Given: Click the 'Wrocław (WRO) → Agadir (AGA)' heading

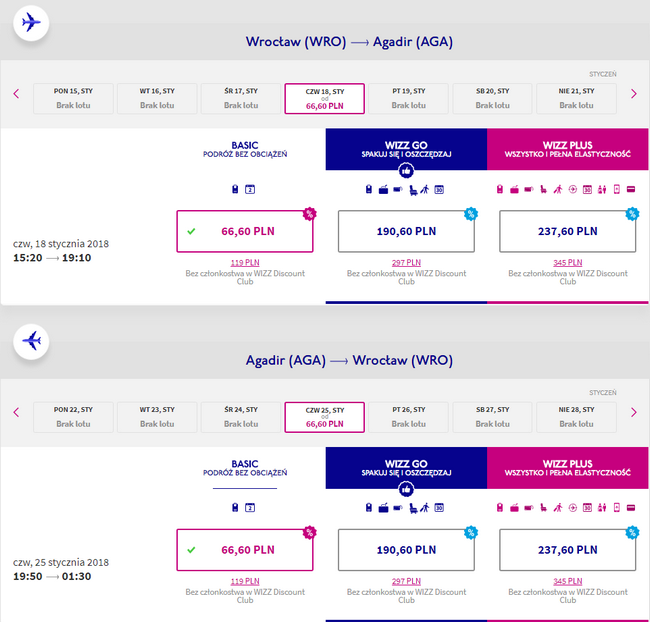Looking at the screenshot, I should 349,42.
